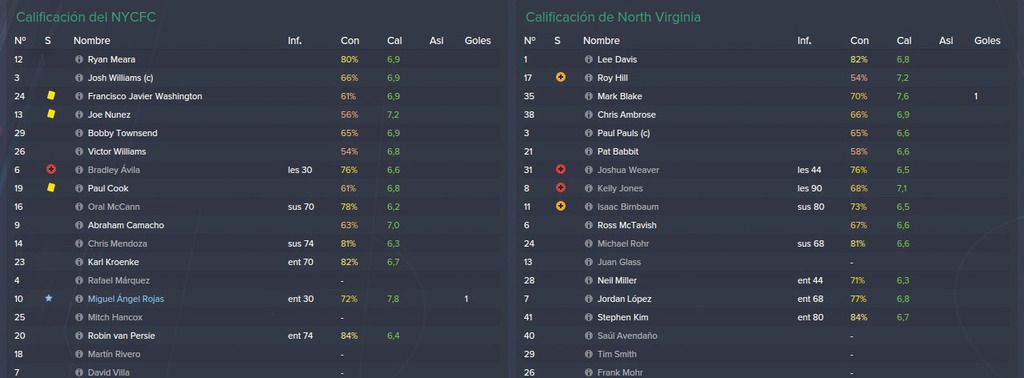This screenshot has height=378, width=1024.
Task: Click Joe Nunez's yellow card icon
Action: click(x=51, y=114)
